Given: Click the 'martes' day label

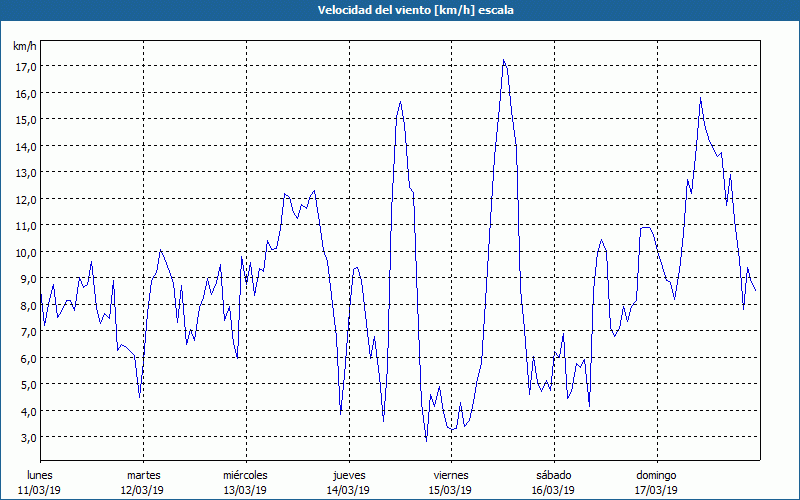Looking at the screenshot, I should click(144, 475).
